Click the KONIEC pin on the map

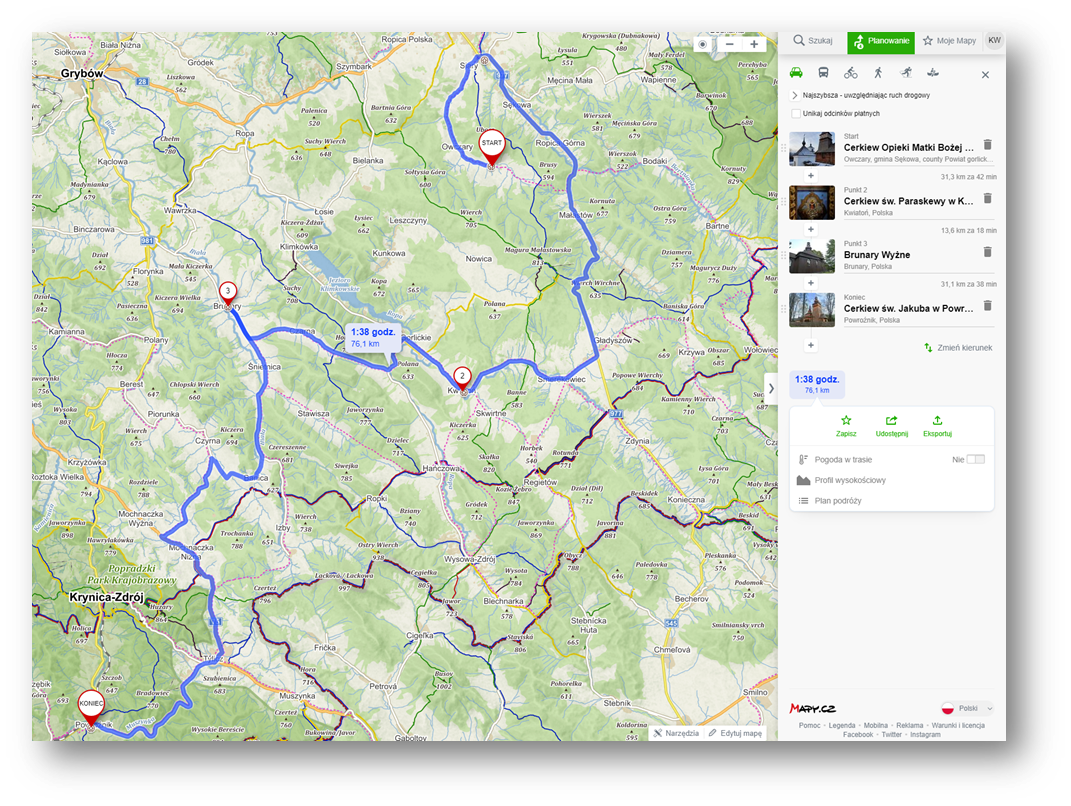[91, 706]
